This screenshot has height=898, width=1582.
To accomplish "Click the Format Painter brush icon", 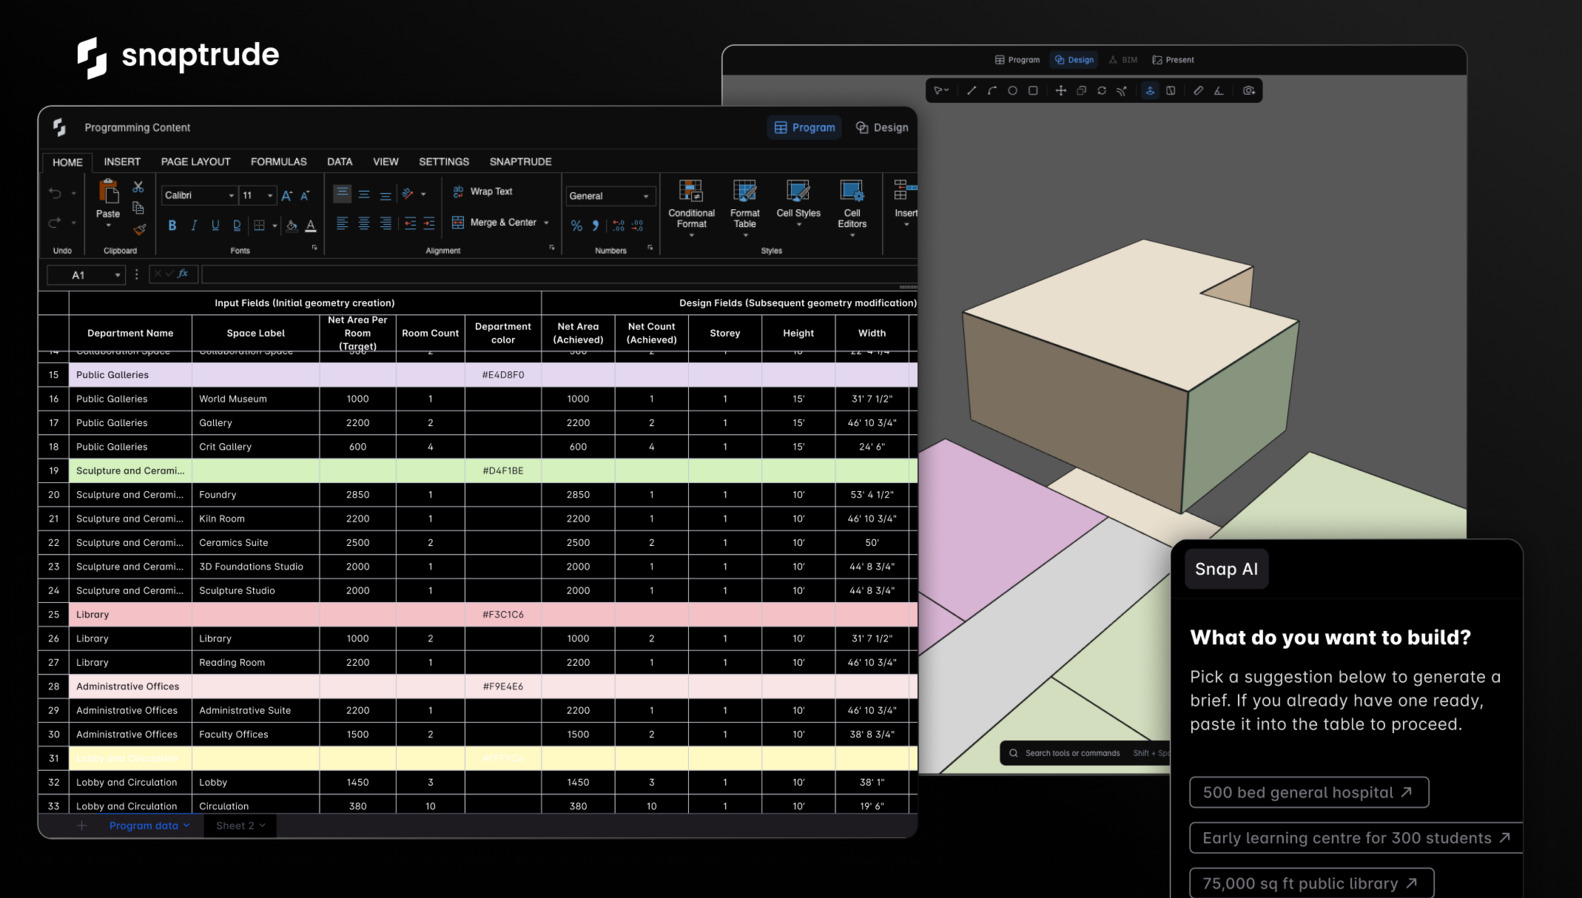I will point(139,230).
